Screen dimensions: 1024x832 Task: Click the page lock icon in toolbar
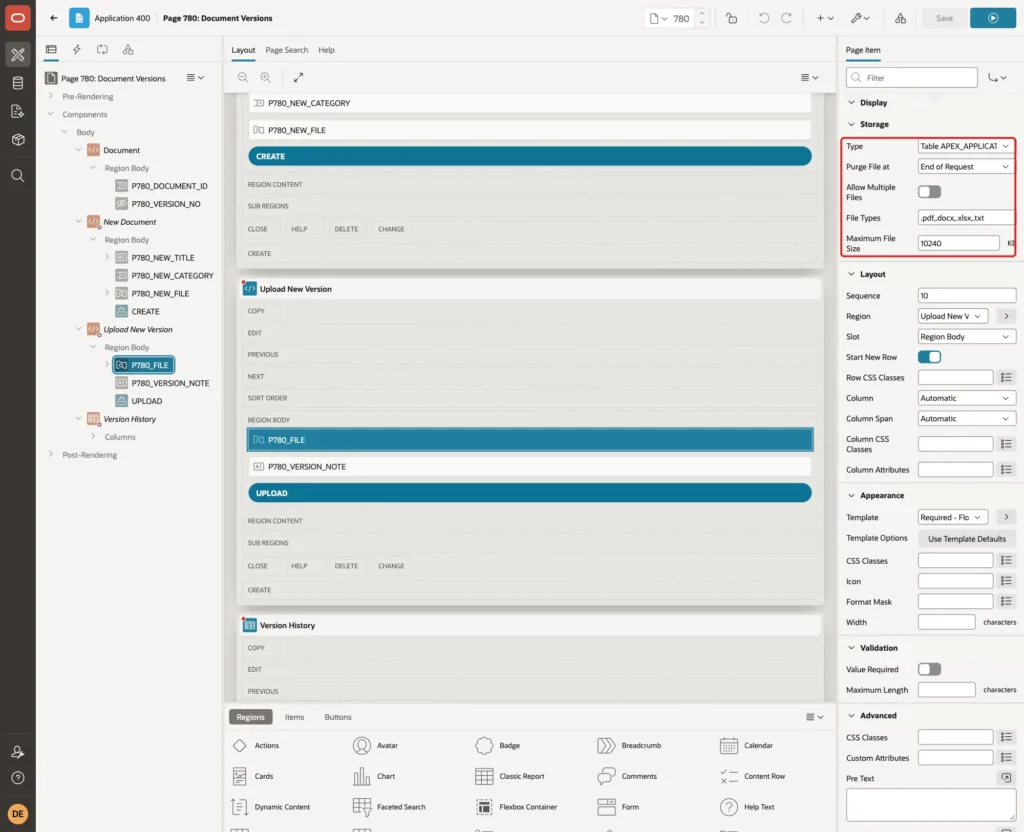731,18
